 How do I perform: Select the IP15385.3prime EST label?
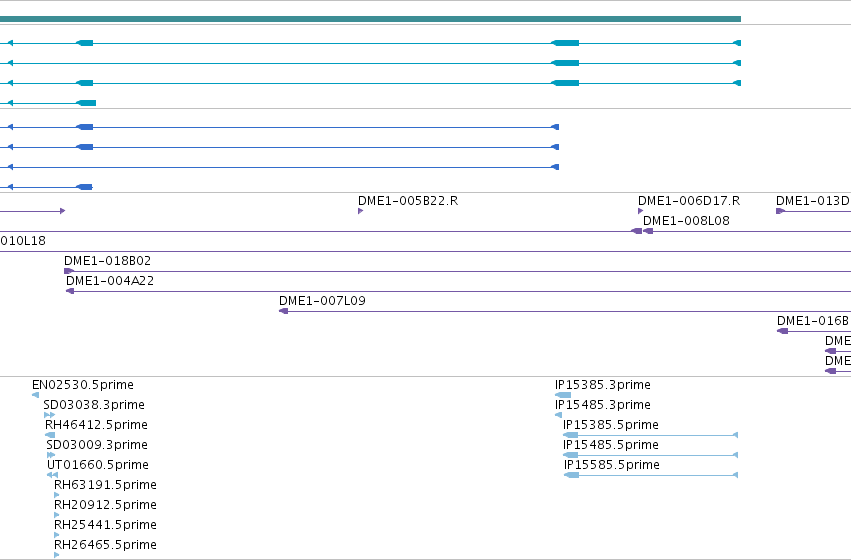click(602, 385)
